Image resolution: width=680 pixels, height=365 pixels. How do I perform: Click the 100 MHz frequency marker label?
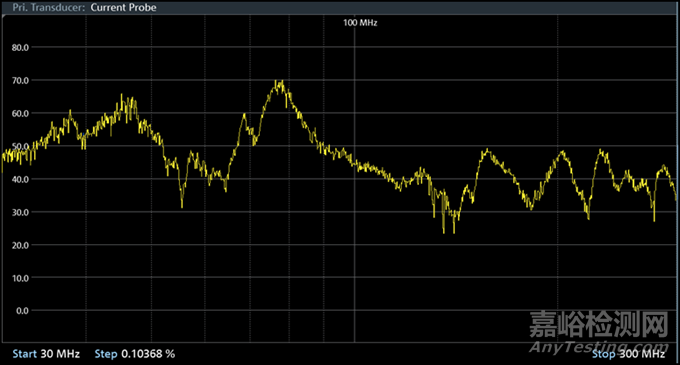point(360,23)
